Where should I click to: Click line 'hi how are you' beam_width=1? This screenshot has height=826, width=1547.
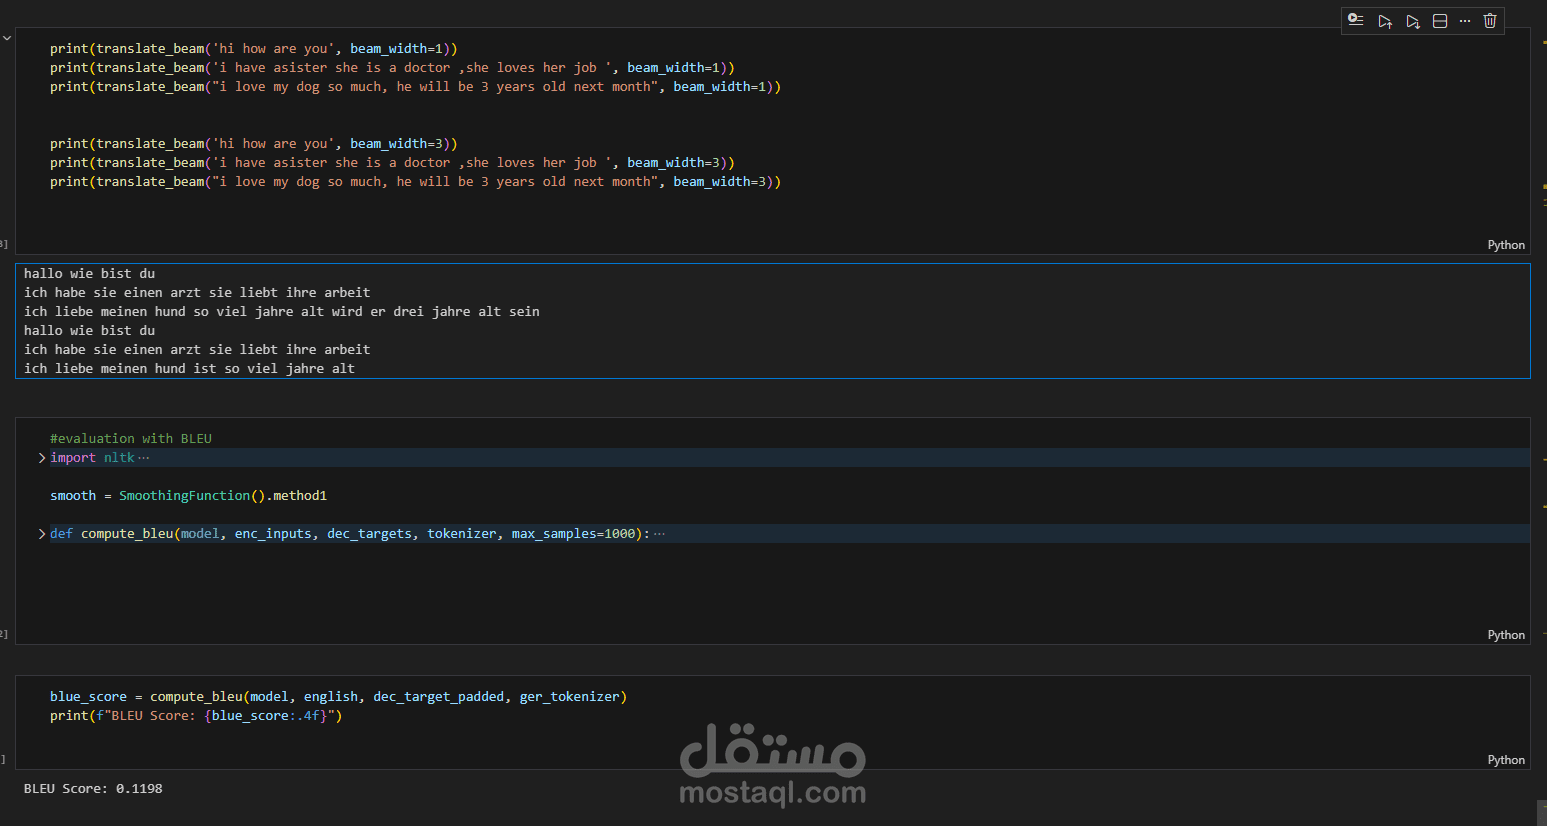click(x=254, y=49)
